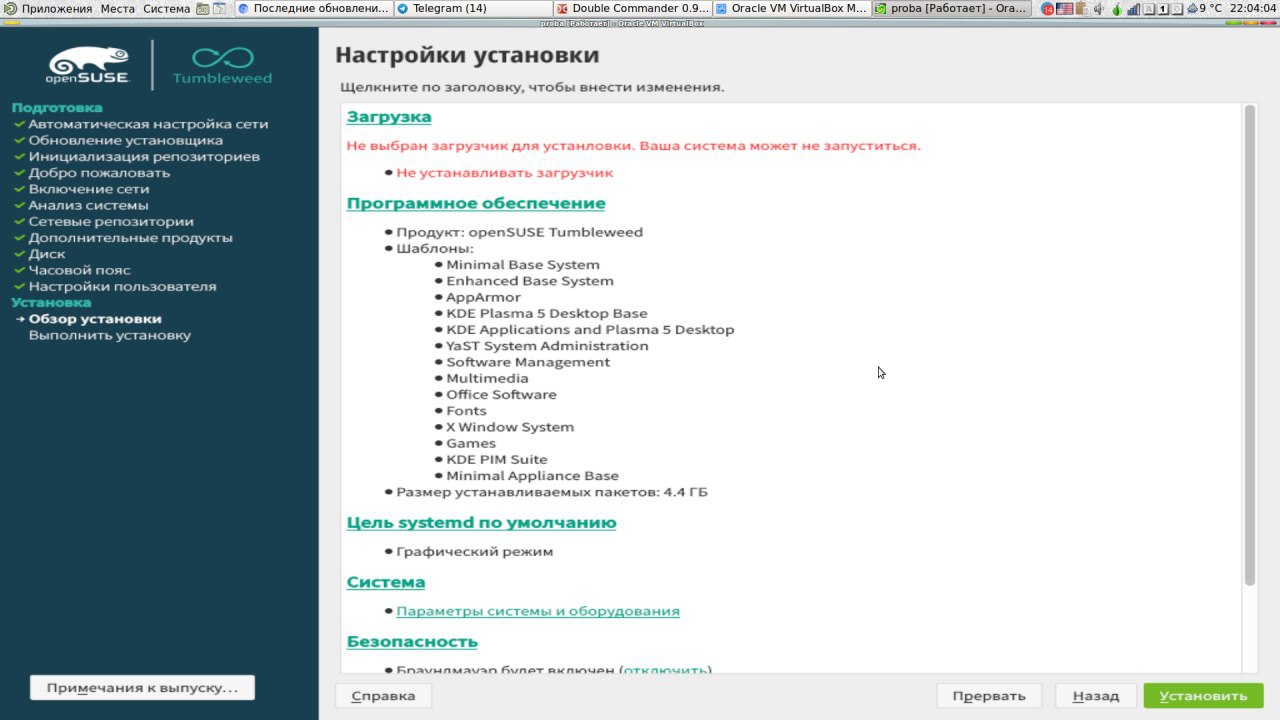Screen dimensions: 1280x720
Task: Open Цель systemd по умолчанию heading
Action: coord(481,522)
